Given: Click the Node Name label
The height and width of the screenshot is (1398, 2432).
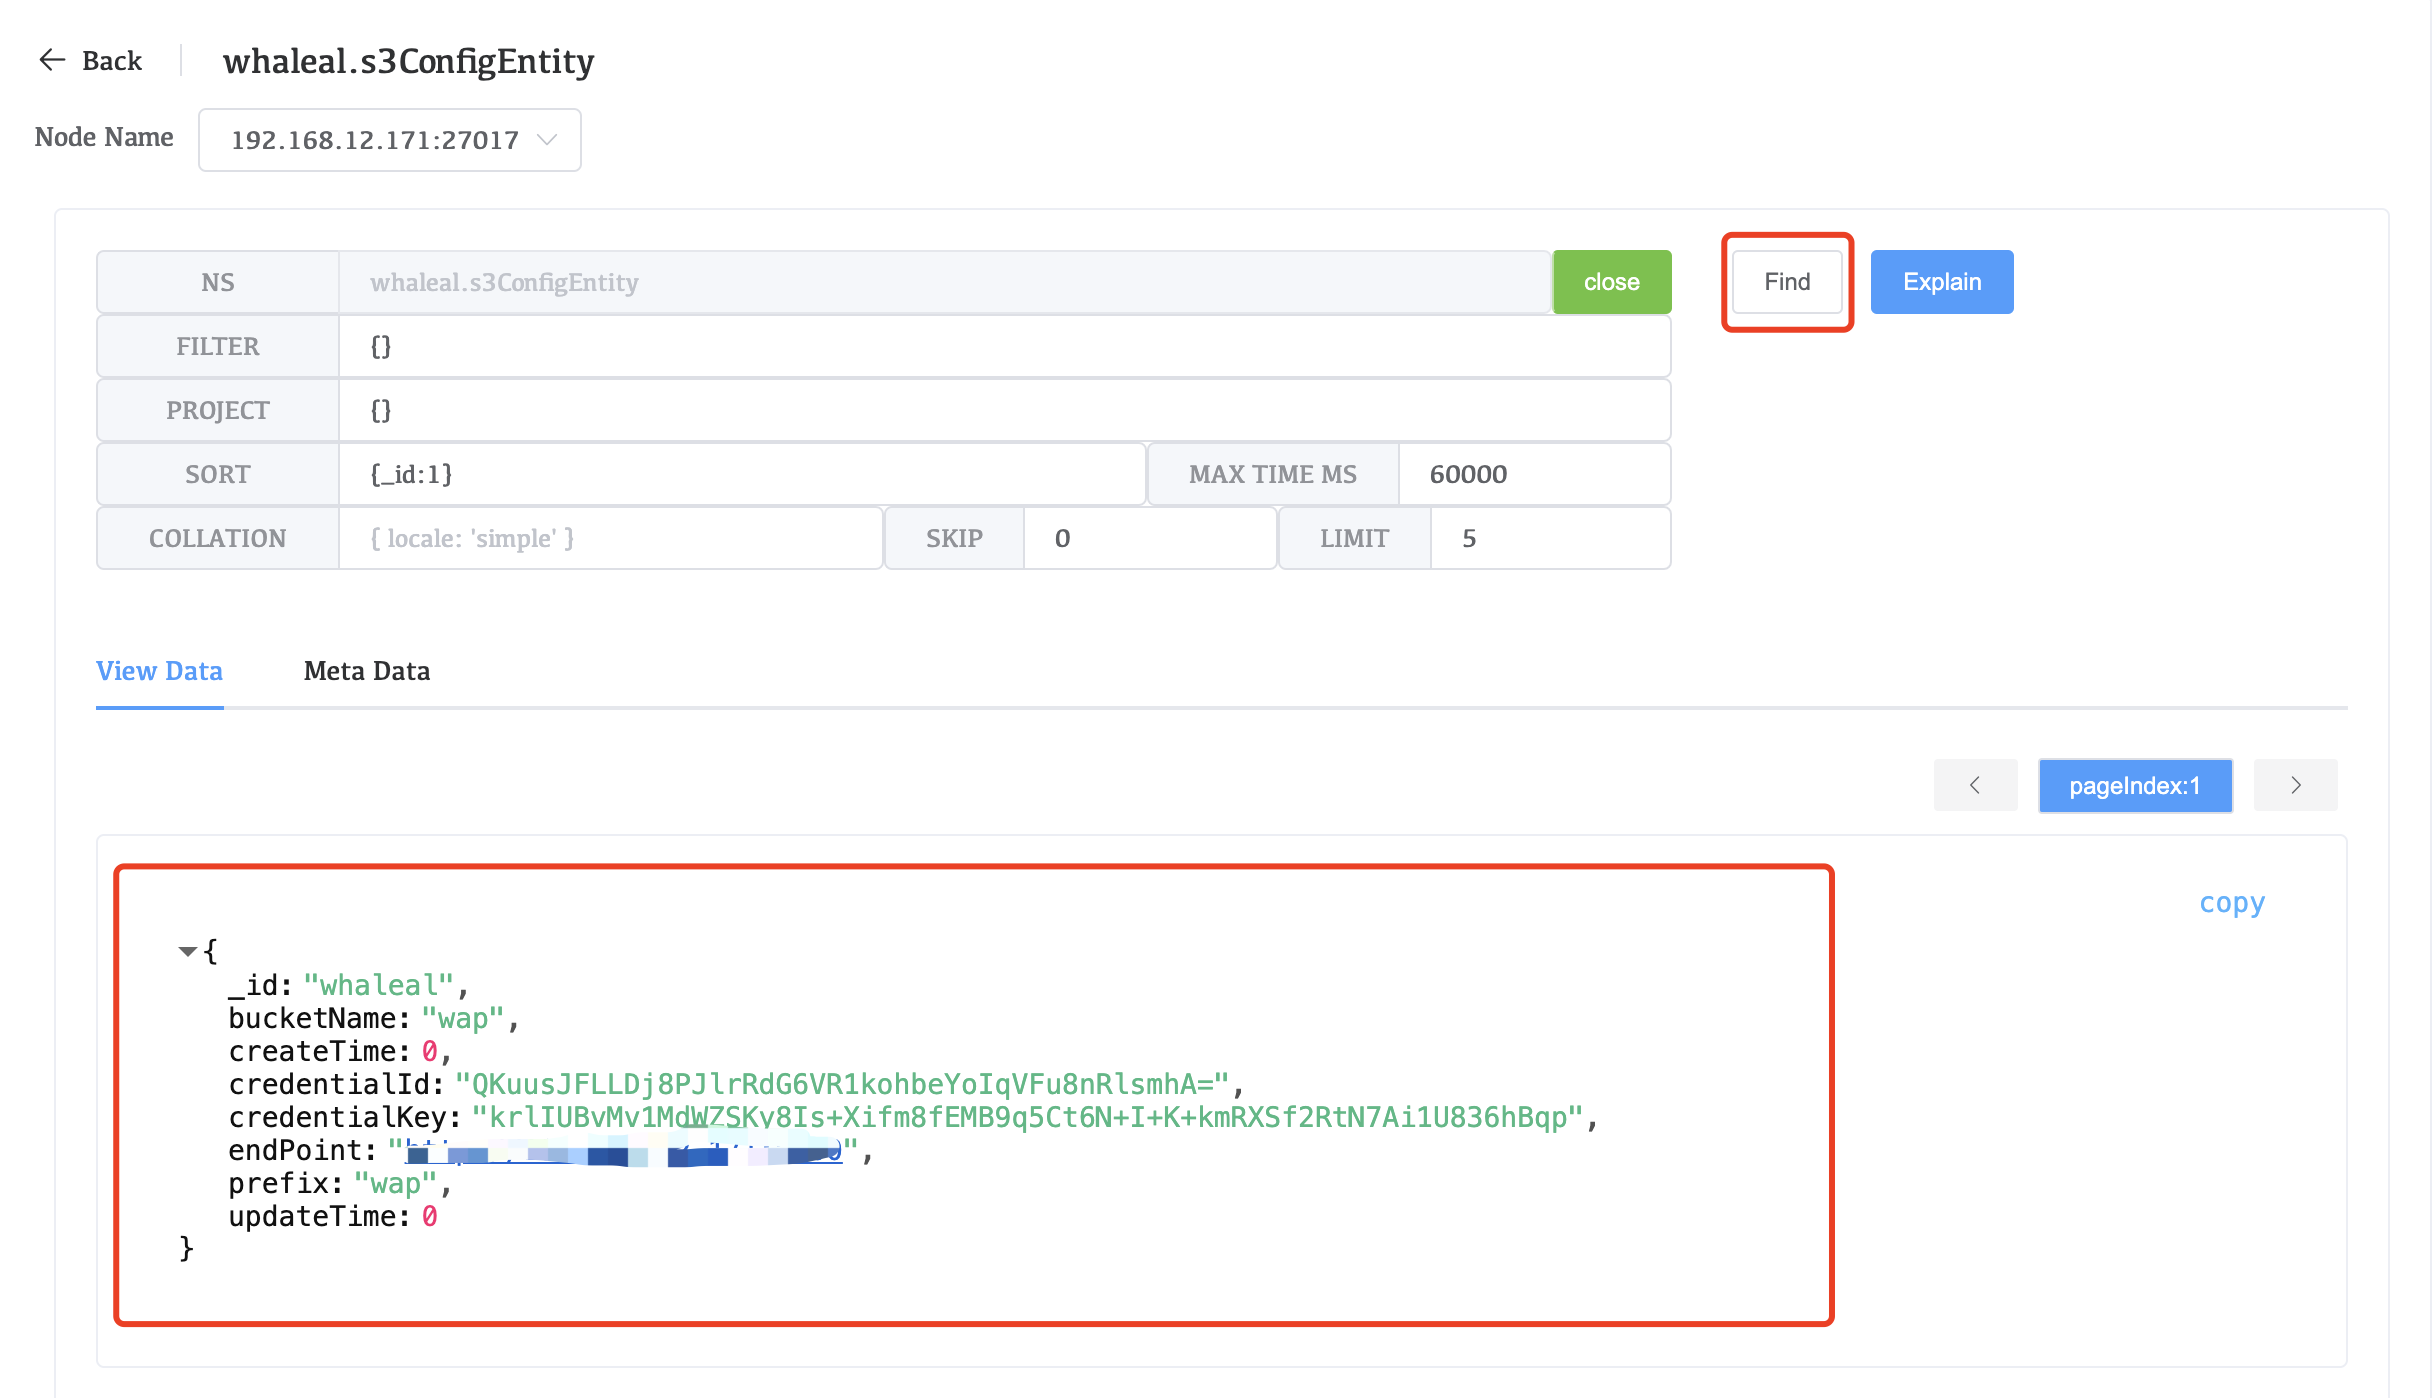Looking at the screenshot, I should (x=104, y=137).
